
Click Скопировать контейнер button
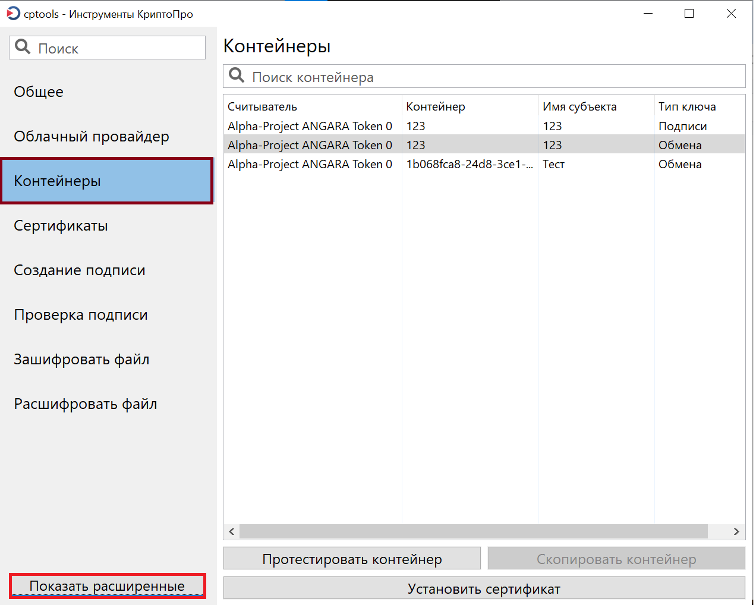click(x=616, y=559)
